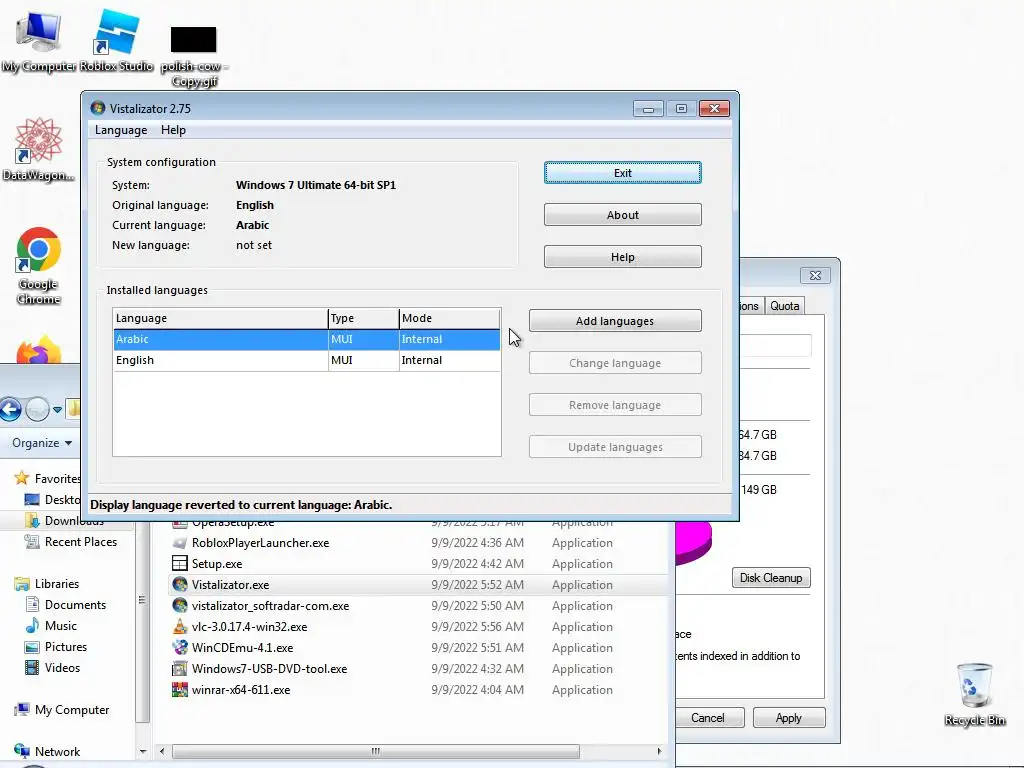
Task: Go forward in Explorer window
Action: 37,409
